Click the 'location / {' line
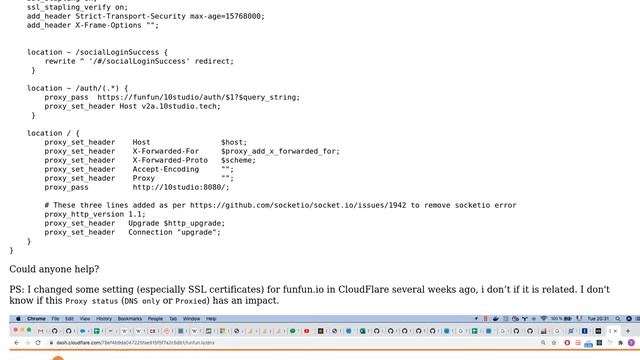640x360 pixels. pyautogui.click(x=53, y=133)
